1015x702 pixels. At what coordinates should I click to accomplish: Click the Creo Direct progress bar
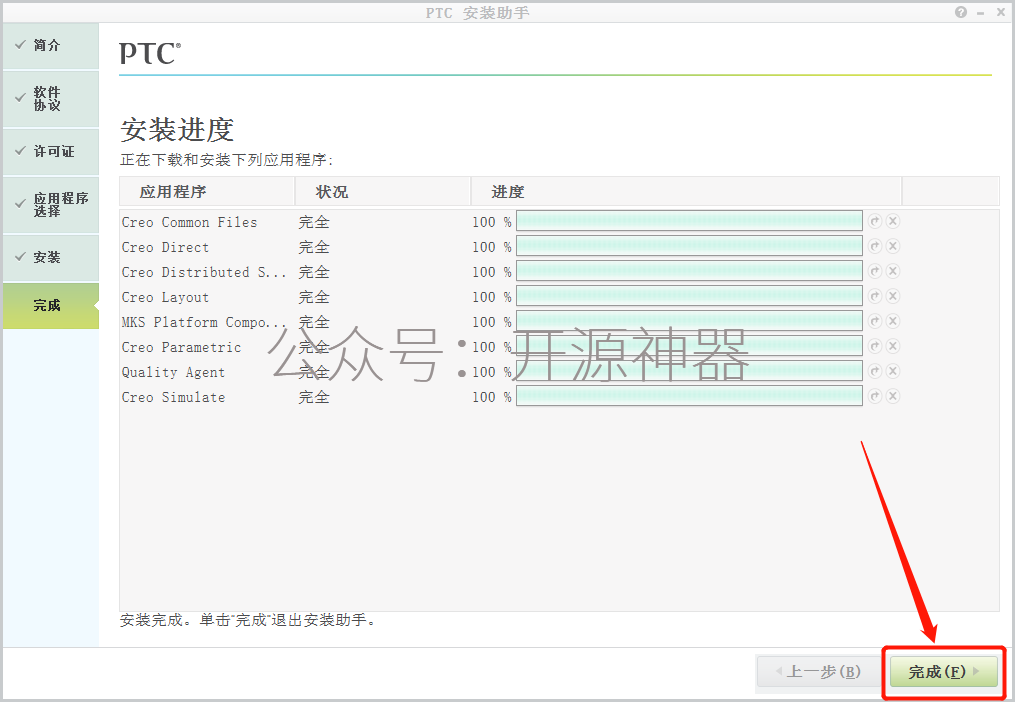coord(689,246)
